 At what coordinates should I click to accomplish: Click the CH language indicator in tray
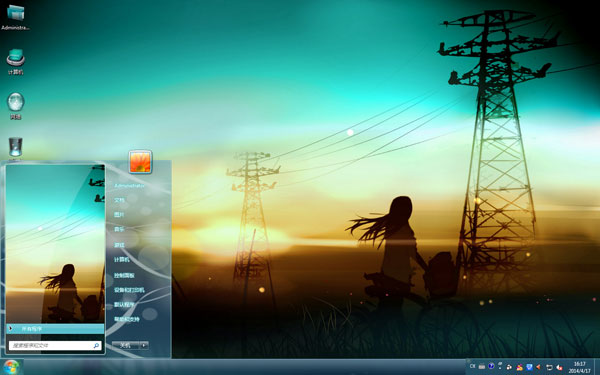point(473,366)
